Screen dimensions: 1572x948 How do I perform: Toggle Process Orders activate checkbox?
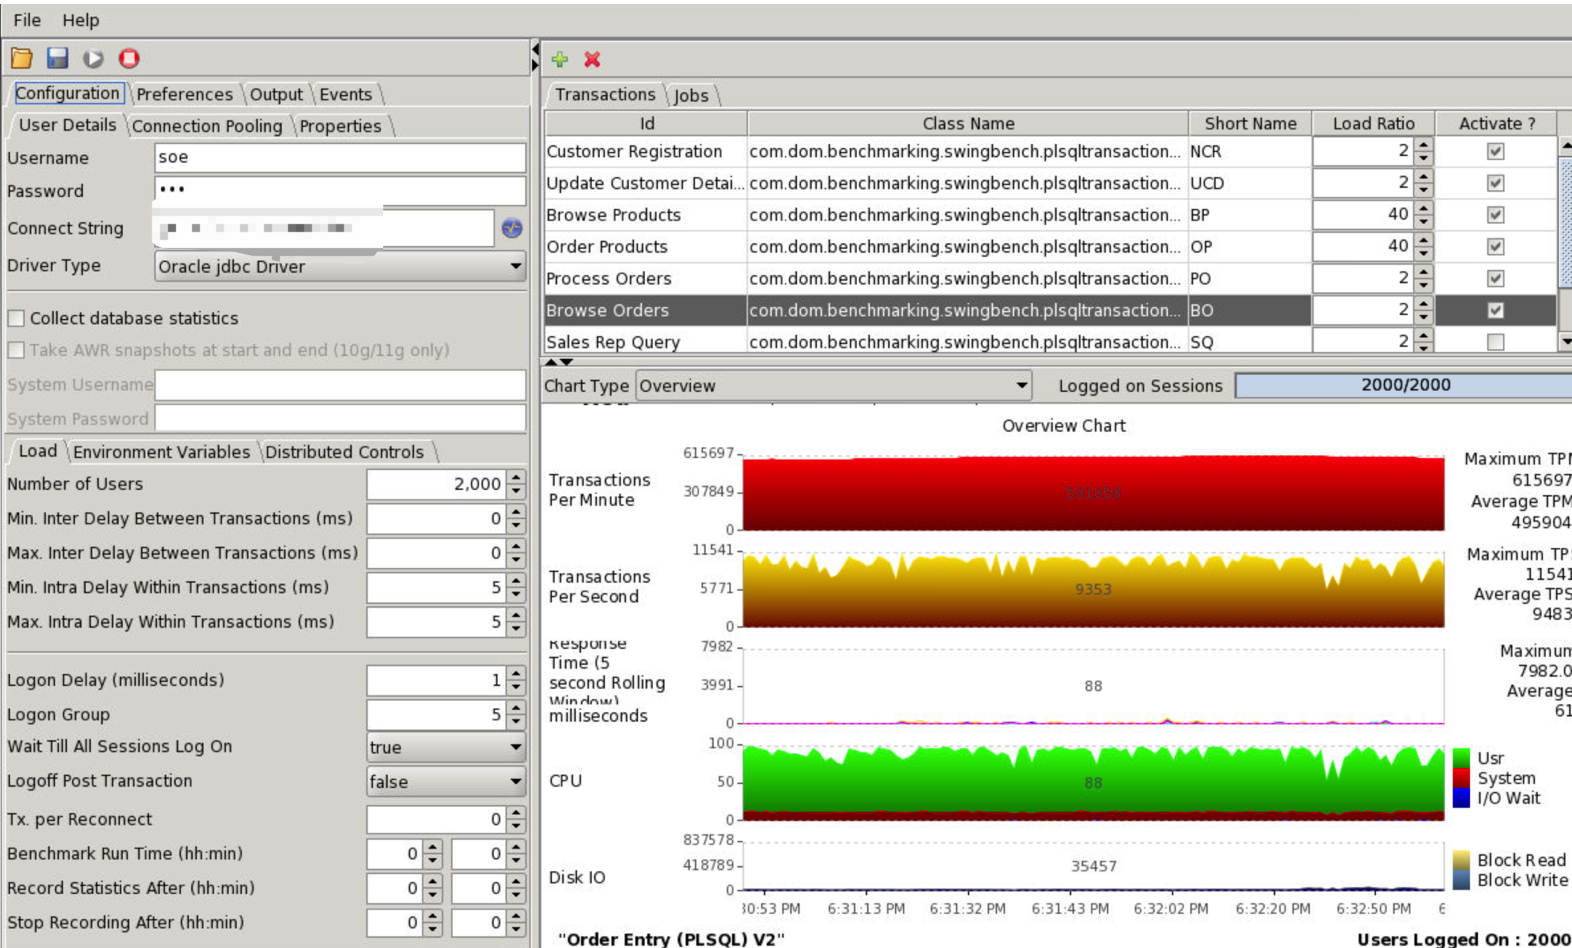click(1495, 279)
